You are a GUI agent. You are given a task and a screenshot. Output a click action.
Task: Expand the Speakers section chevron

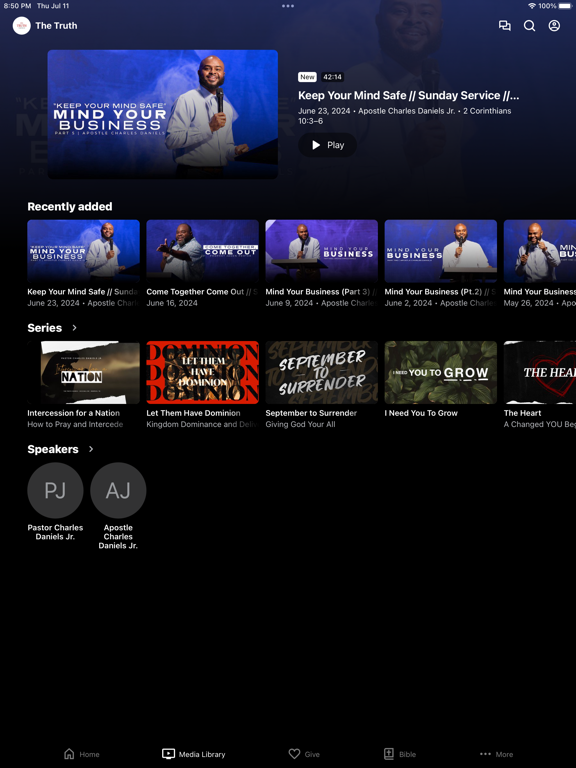pyautogui.click(x=91, y=449)
